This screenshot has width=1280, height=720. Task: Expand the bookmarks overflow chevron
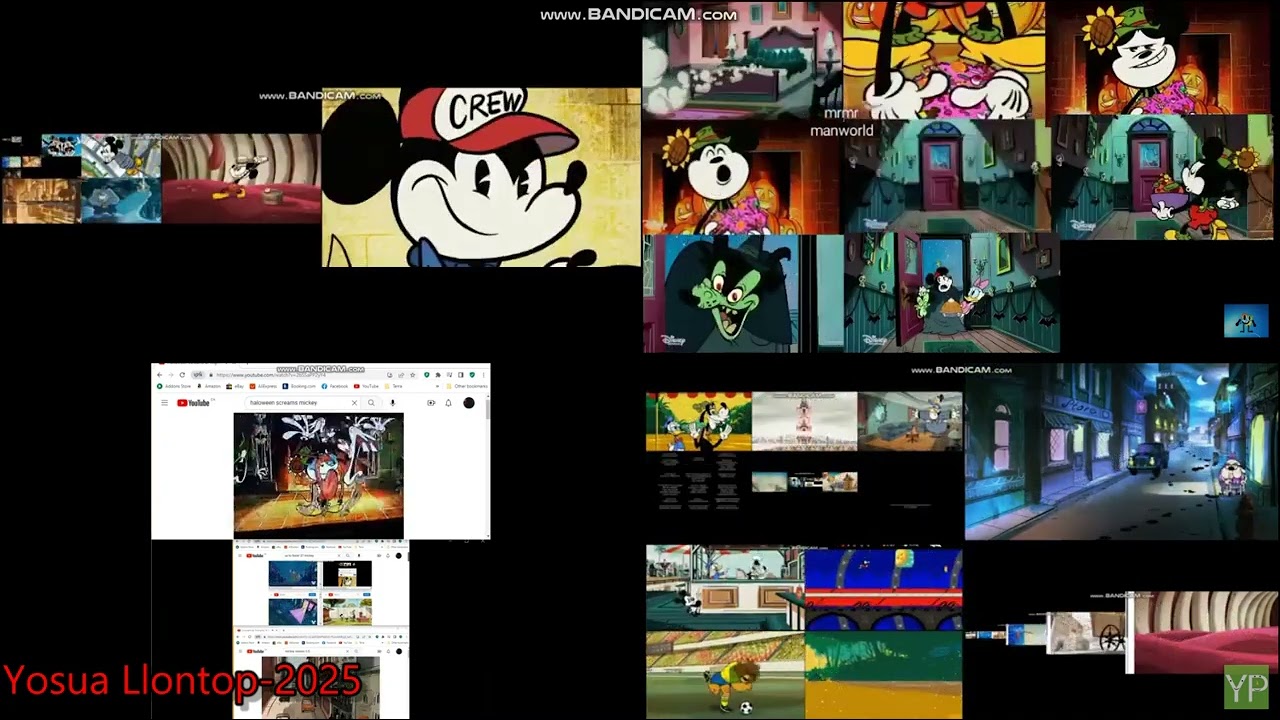point(437,386)
